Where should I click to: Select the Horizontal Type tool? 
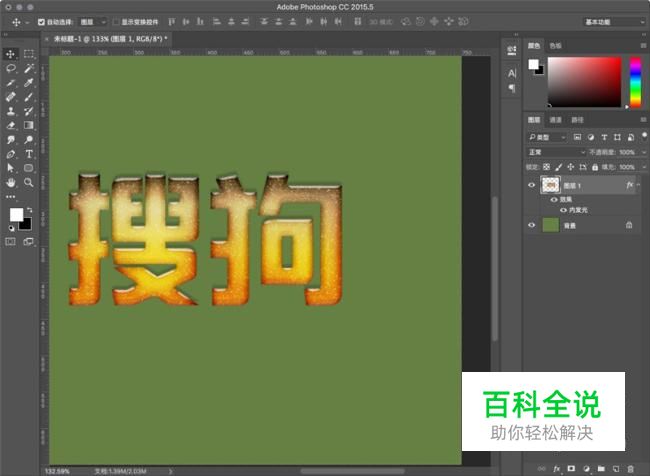(x=29, y=154)
